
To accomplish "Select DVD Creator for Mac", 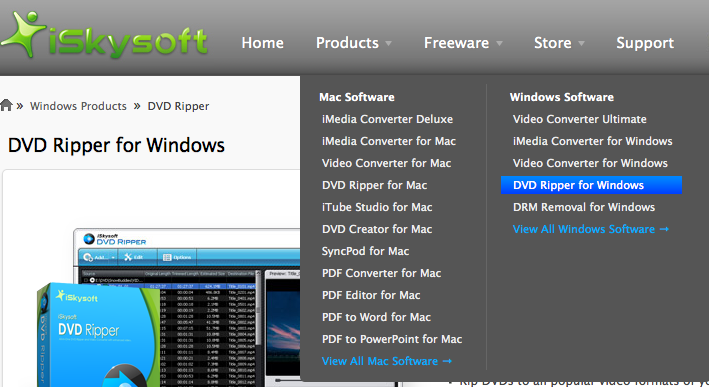I will (x=377, y=229).
